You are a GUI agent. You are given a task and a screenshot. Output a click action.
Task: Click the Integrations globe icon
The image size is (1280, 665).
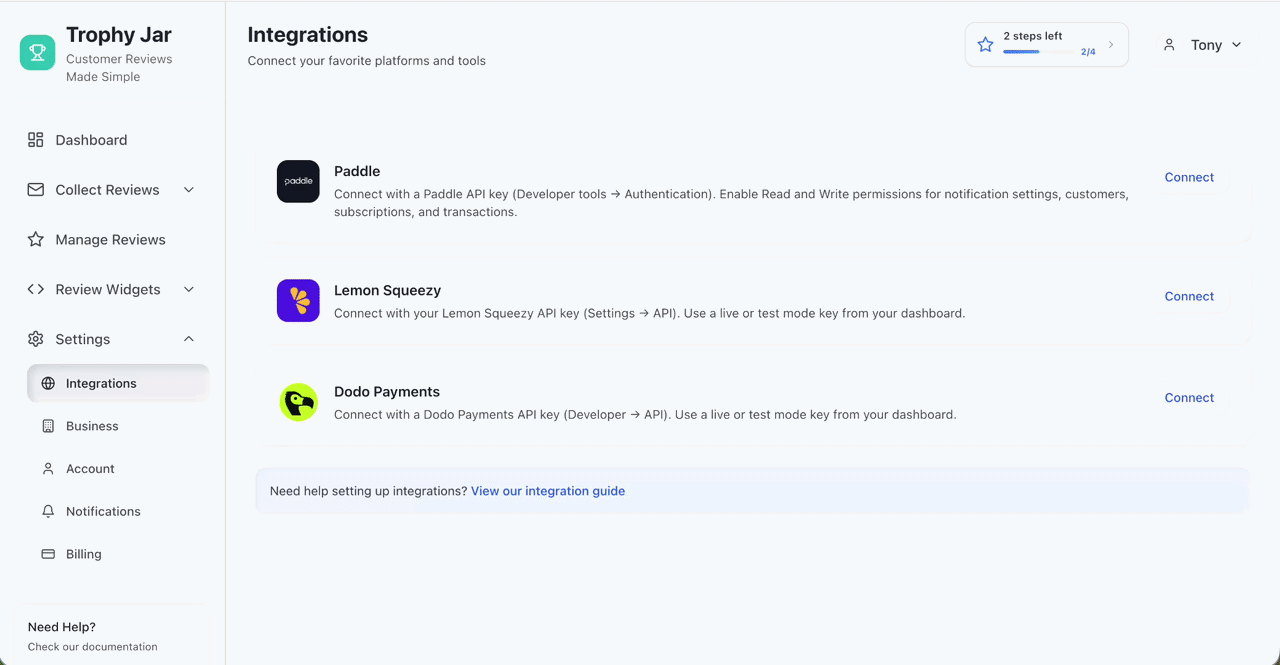coord(48,383)
